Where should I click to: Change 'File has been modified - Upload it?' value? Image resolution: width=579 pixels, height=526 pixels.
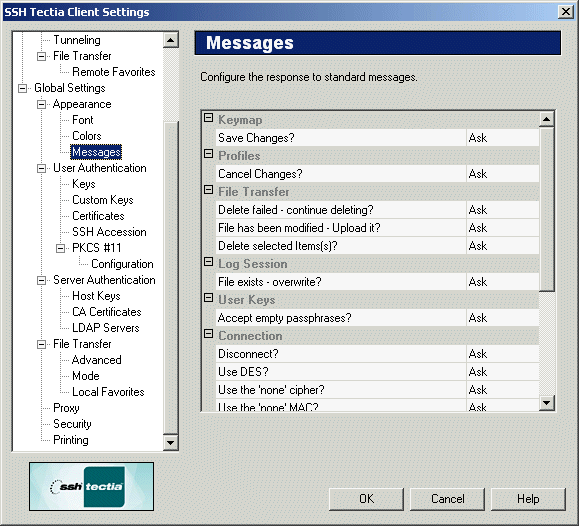[503, 228]
